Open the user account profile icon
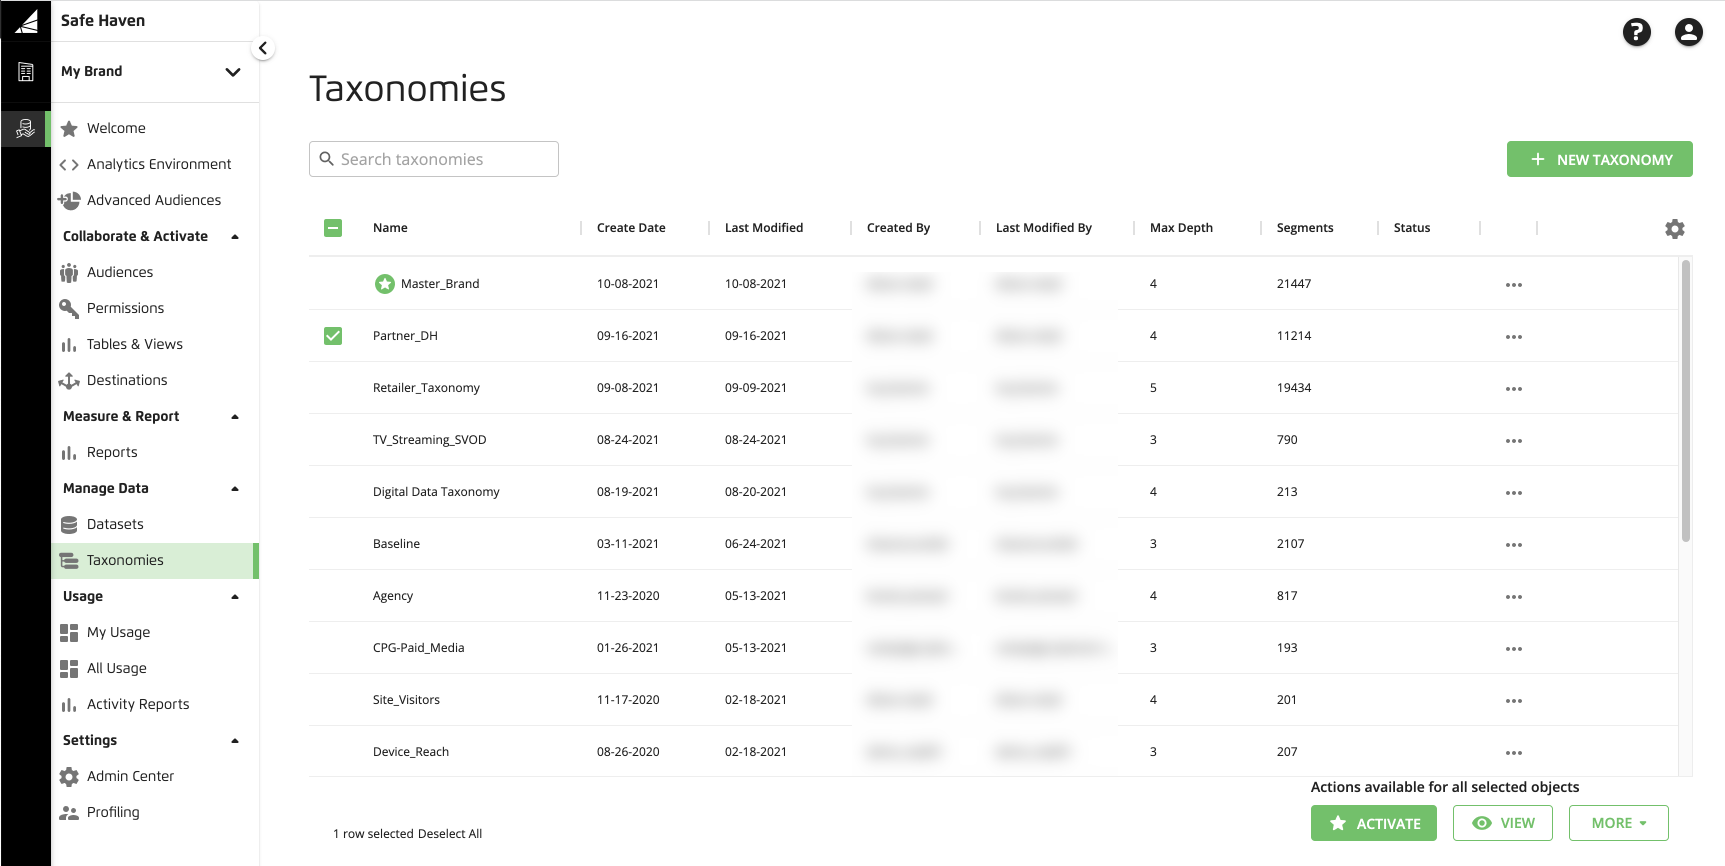1725x866 pixels. click(1688, 32)
